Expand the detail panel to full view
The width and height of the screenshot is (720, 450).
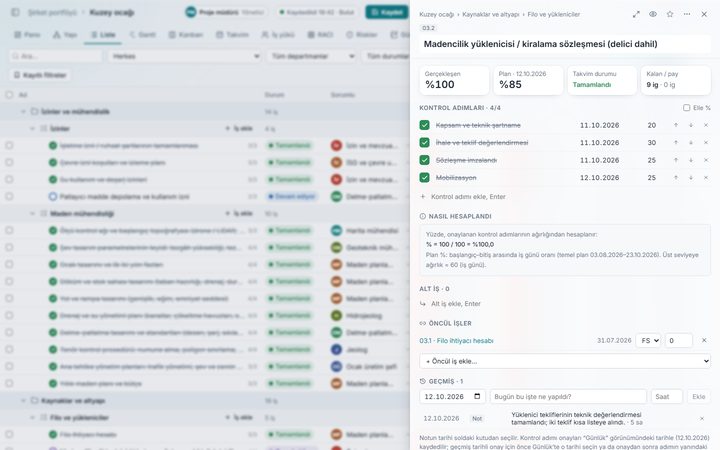pos(636,14)
